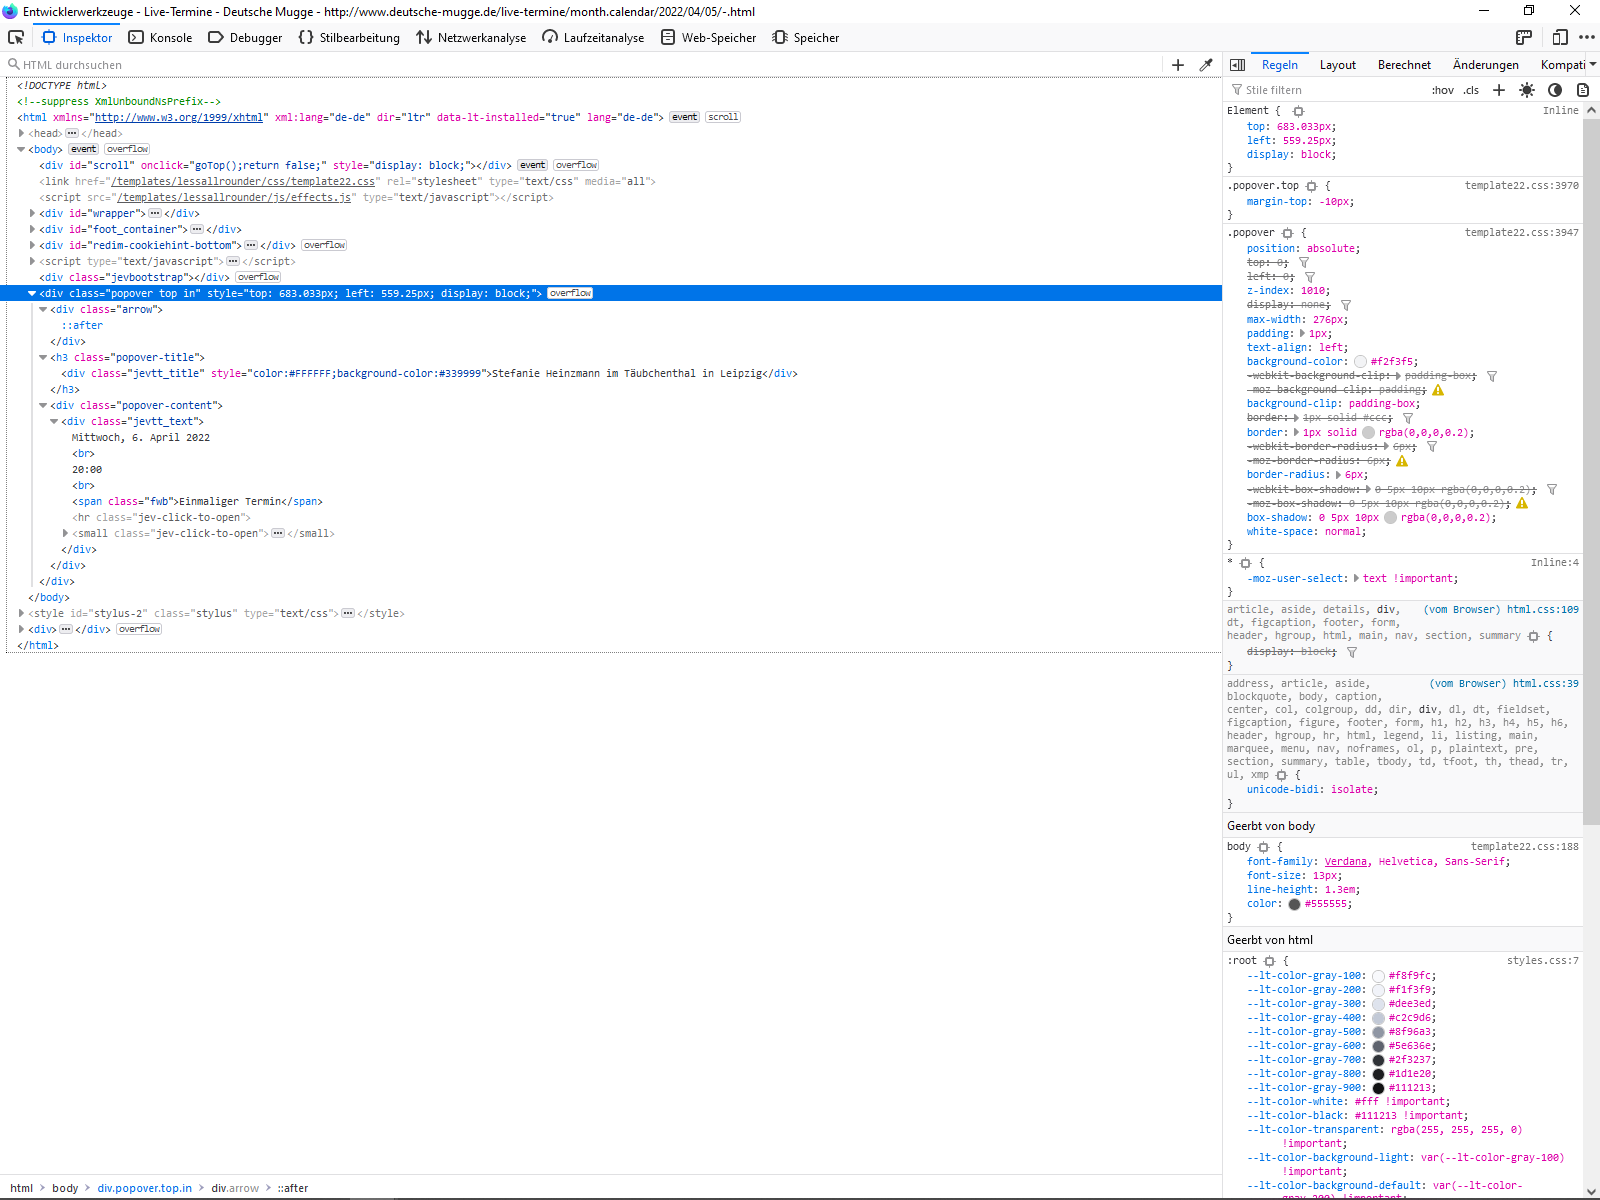The width and height of the screenshot is (1600, 1200).
Task: Click the plus icon to create a new node
Action: [1178, 65]
